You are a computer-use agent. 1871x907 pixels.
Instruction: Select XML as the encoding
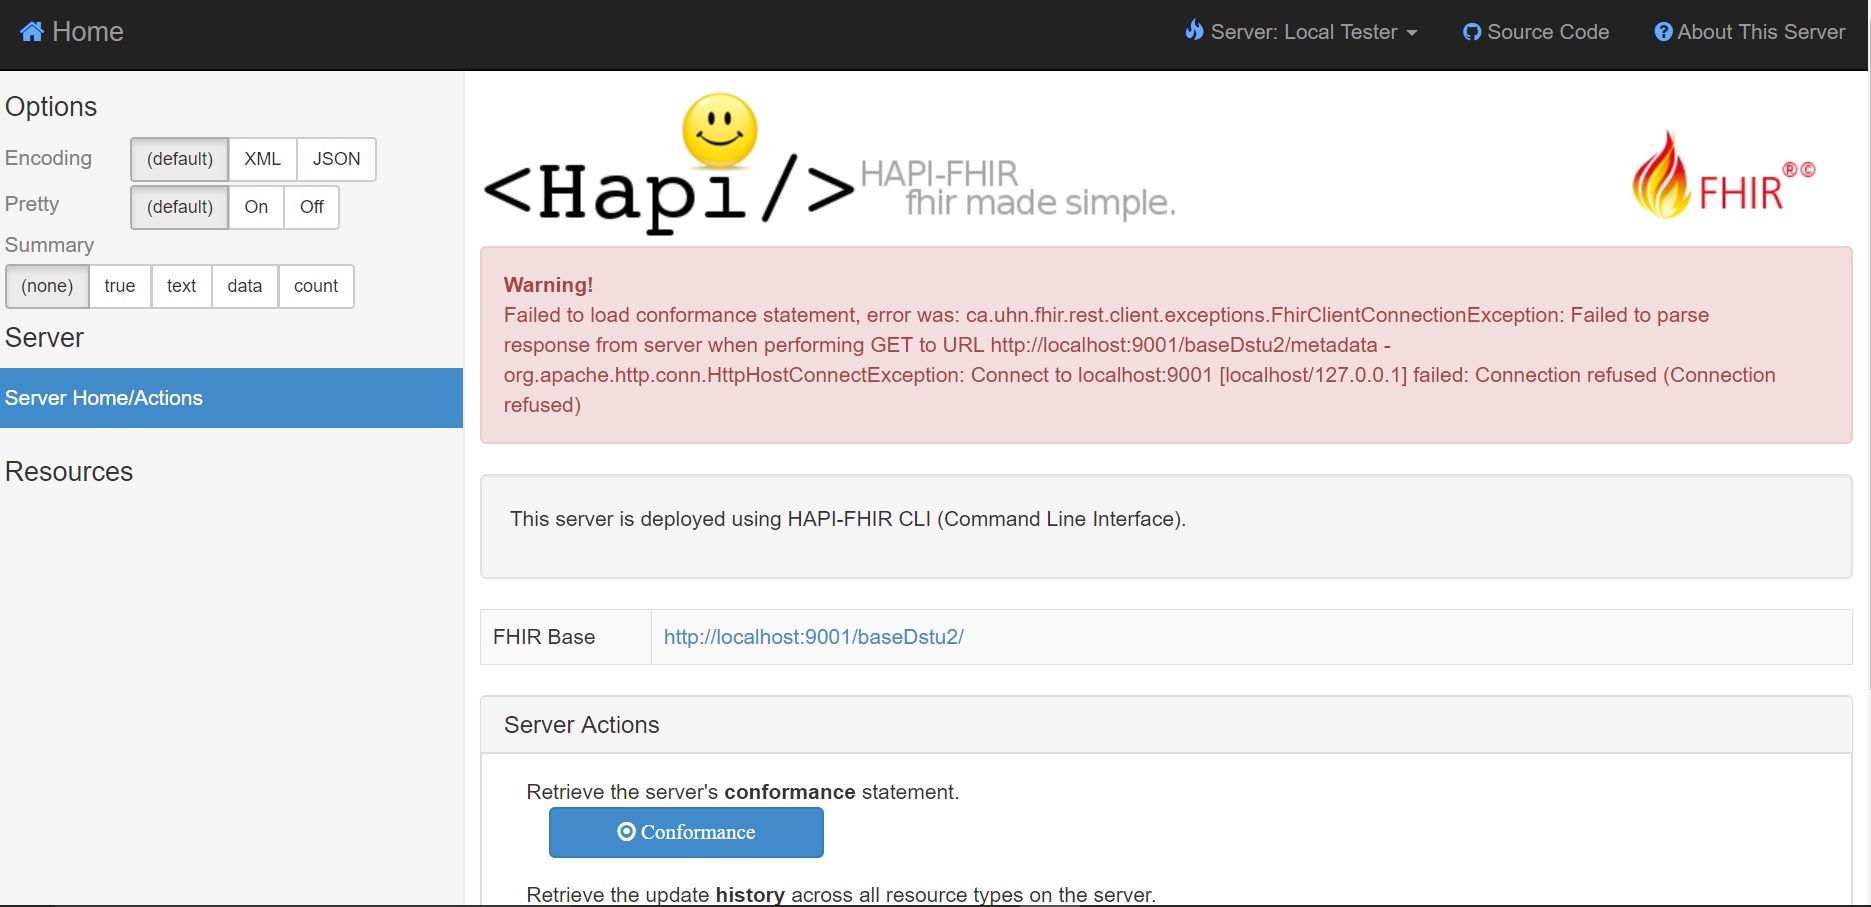click(x=261, y=159)
